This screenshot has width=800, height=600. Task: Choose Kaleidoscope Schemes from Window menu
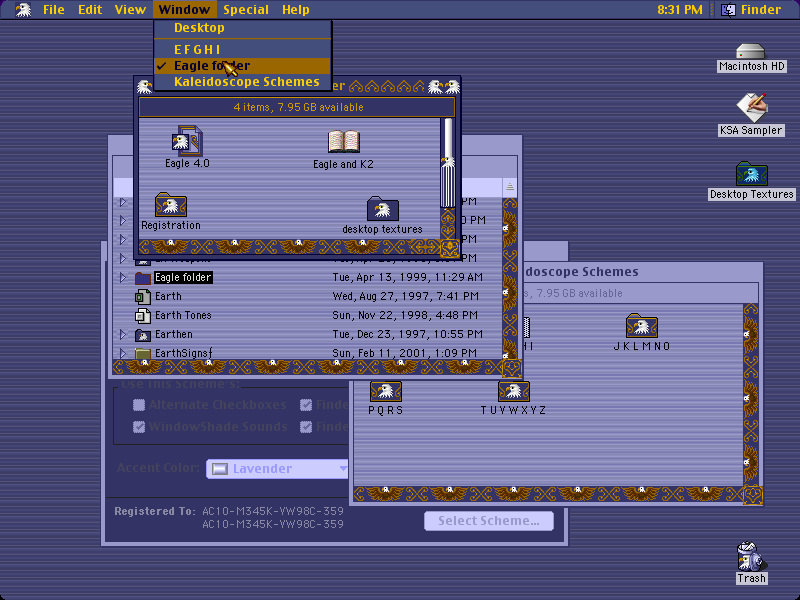243,82
